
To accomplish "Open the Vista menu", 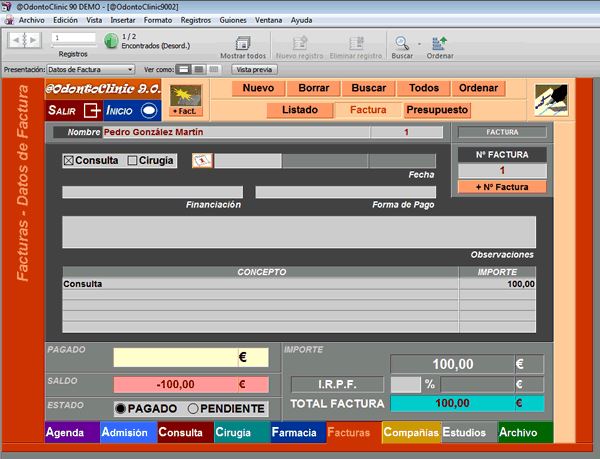I will [x=94, y=20].
